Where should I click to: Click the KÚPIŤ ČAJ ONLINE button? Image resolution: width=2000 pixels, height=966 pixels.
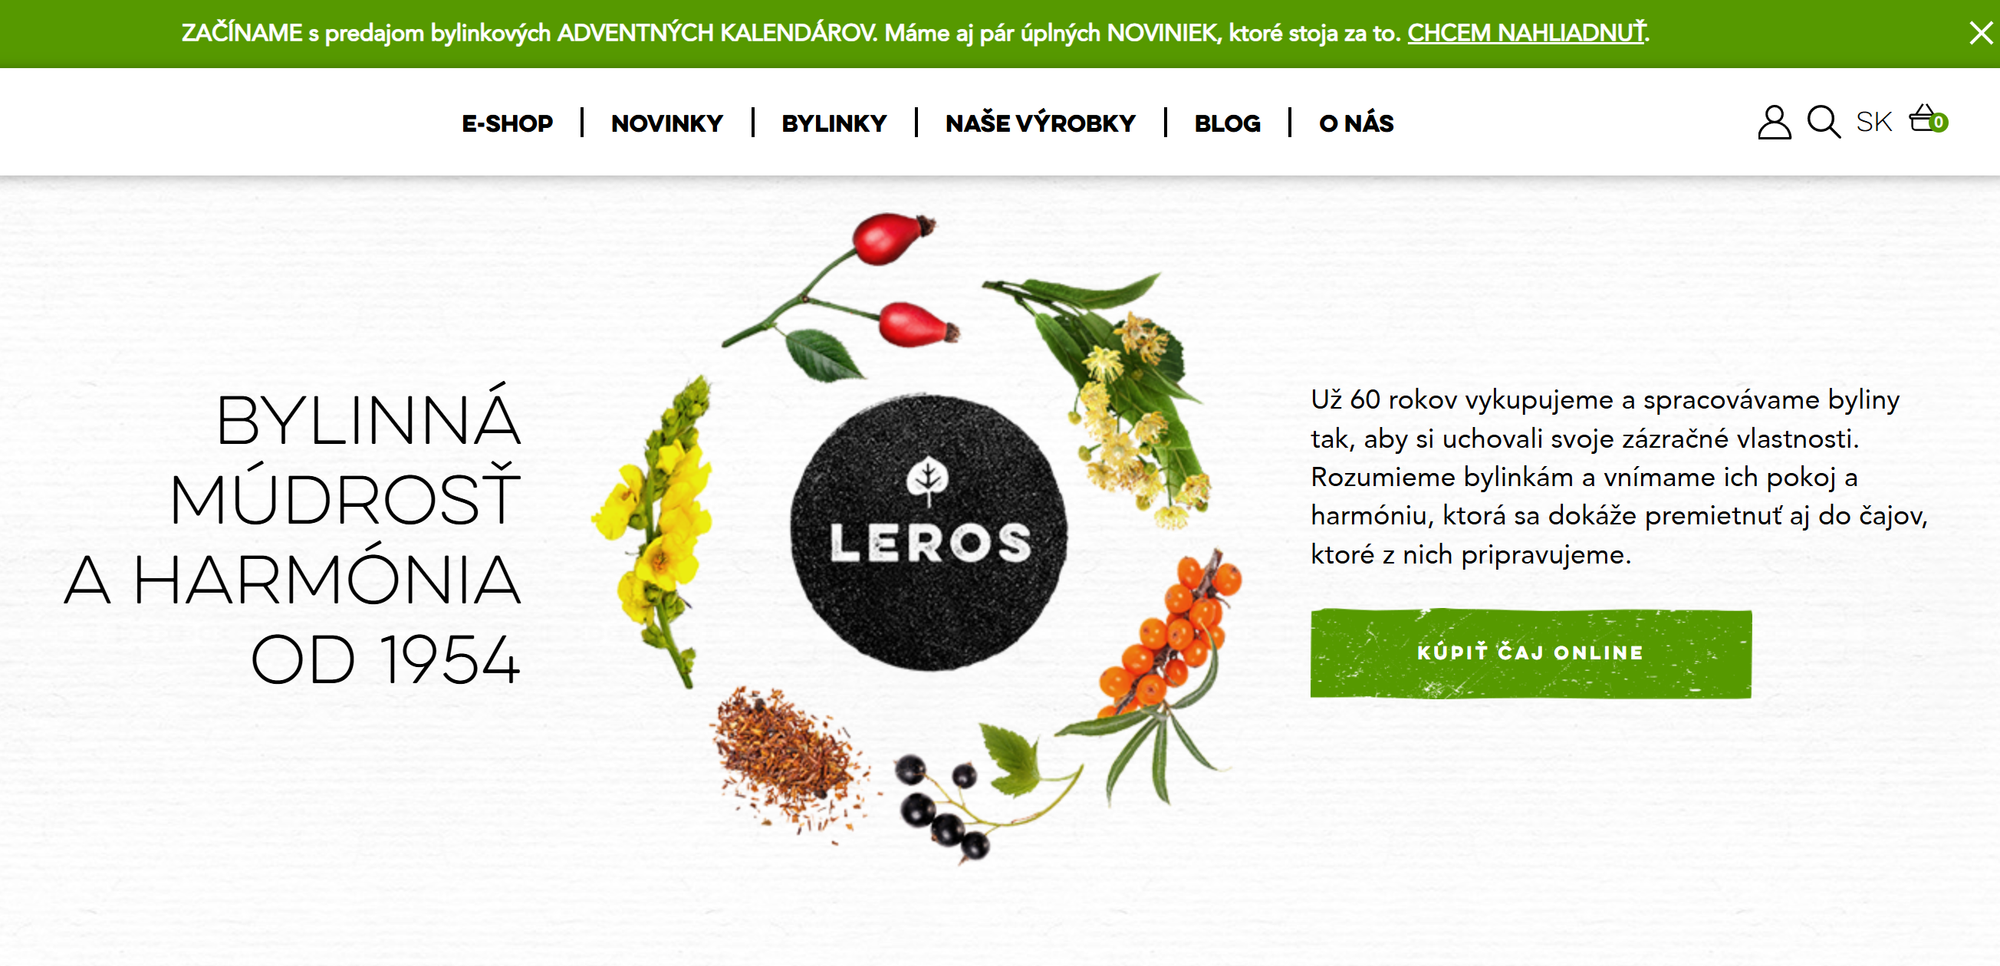[x=1531, y=653]
